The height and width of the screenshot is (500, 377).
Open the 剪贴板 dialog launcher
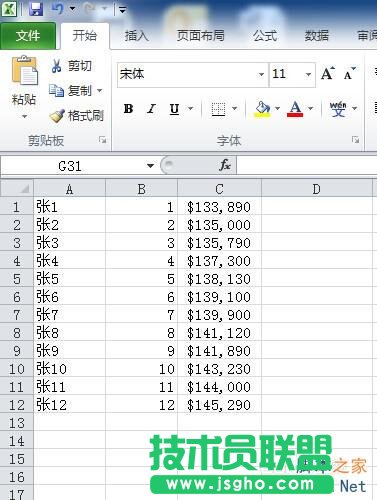[102, 140]
